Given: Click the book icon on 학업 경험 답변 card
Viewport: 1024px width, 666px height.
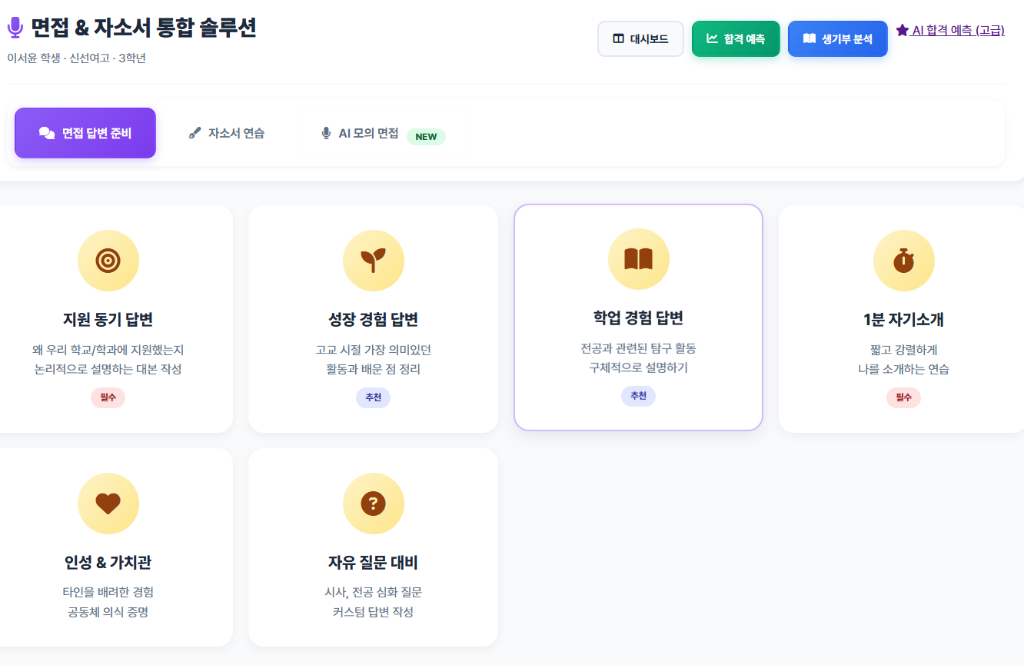Looking at the screenshot, I should (x=638, y=258).
